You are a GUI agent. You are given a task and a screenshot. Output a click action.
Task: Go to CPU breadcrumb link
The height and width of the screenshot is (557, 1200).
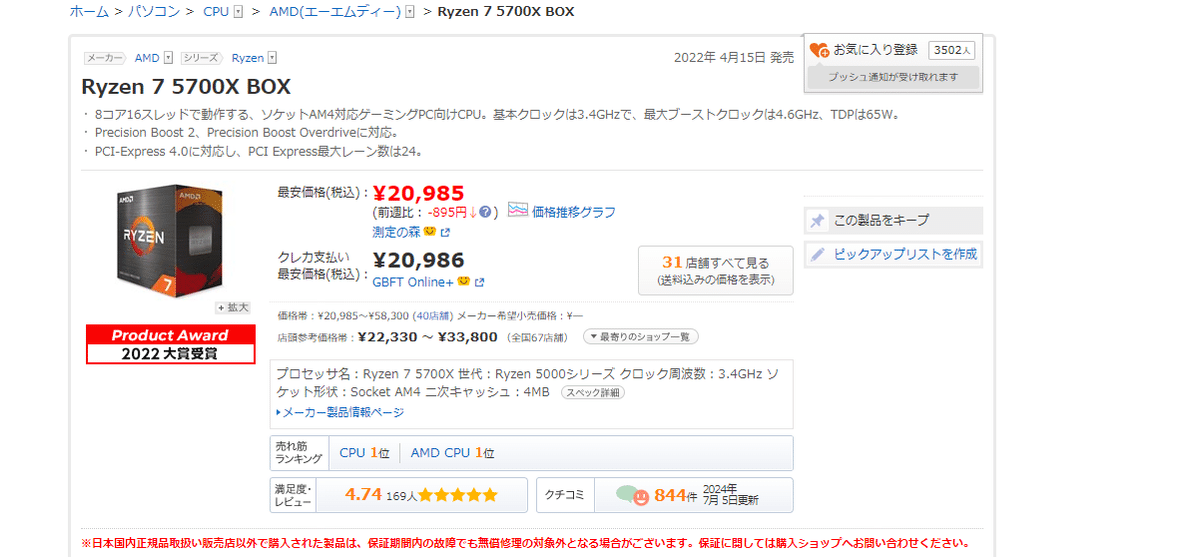[215, 11]
